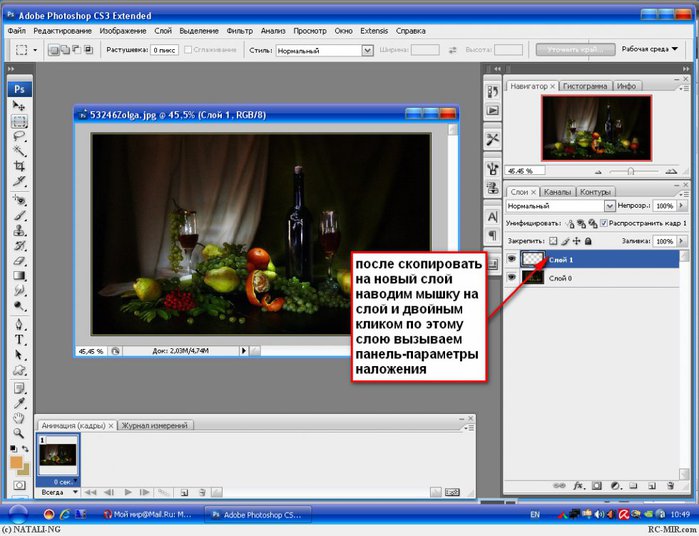Image resolution: width=699 pixels, height=536 pixels.
Task: Click the foreground color swatch
Action: pos(16,462)
